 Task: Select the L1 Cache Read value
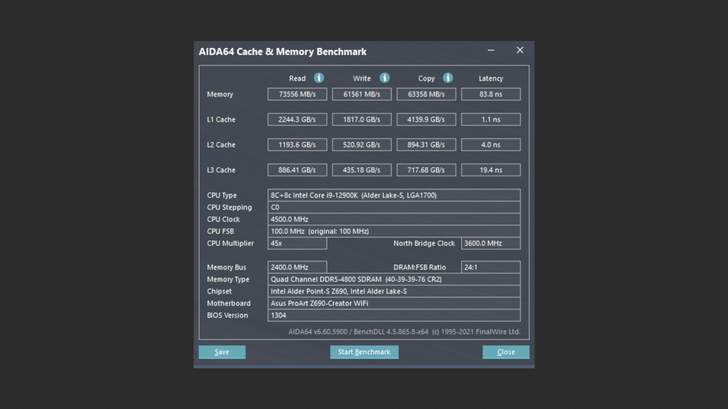click(297, 119)
